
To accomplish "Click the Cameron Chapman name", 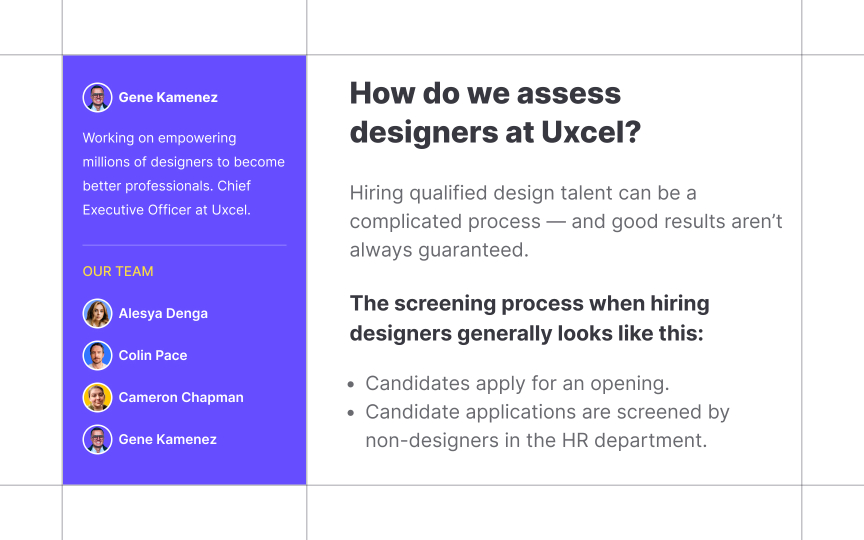I will coord(181,397).
